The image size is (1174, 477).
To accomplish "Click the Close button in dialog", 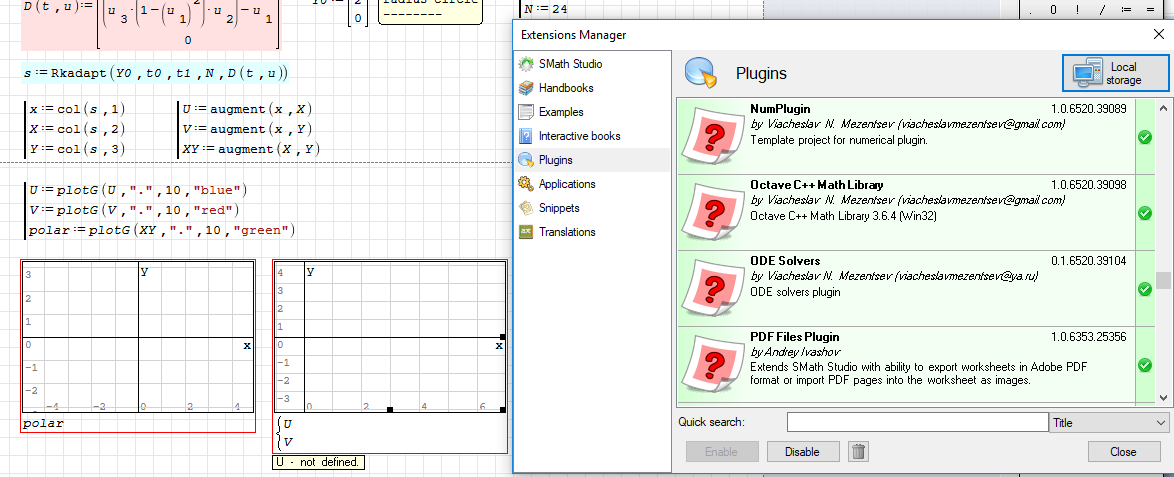I will coord(1123,451).
